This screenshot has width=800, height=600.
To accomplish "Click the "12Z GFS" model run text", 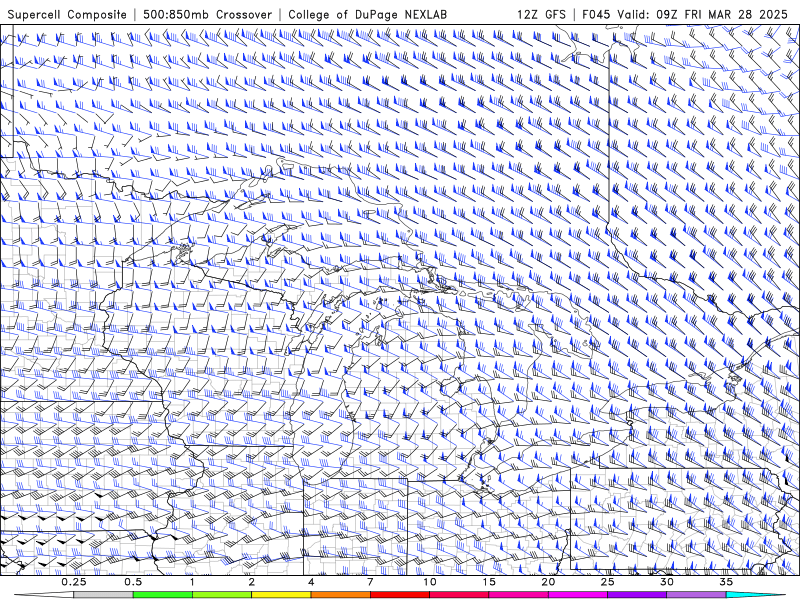I will click(x=541, y=14).
